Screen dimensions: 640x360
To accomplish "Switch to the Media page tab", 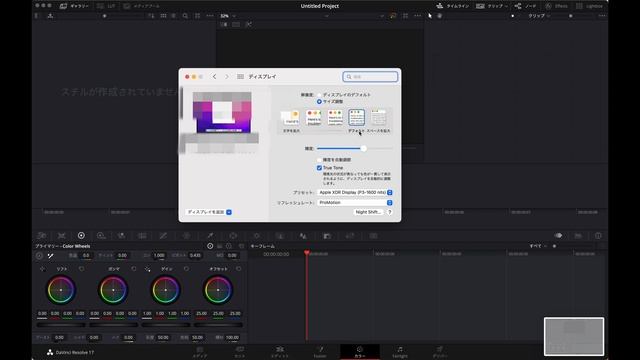I will coord(200,352).
